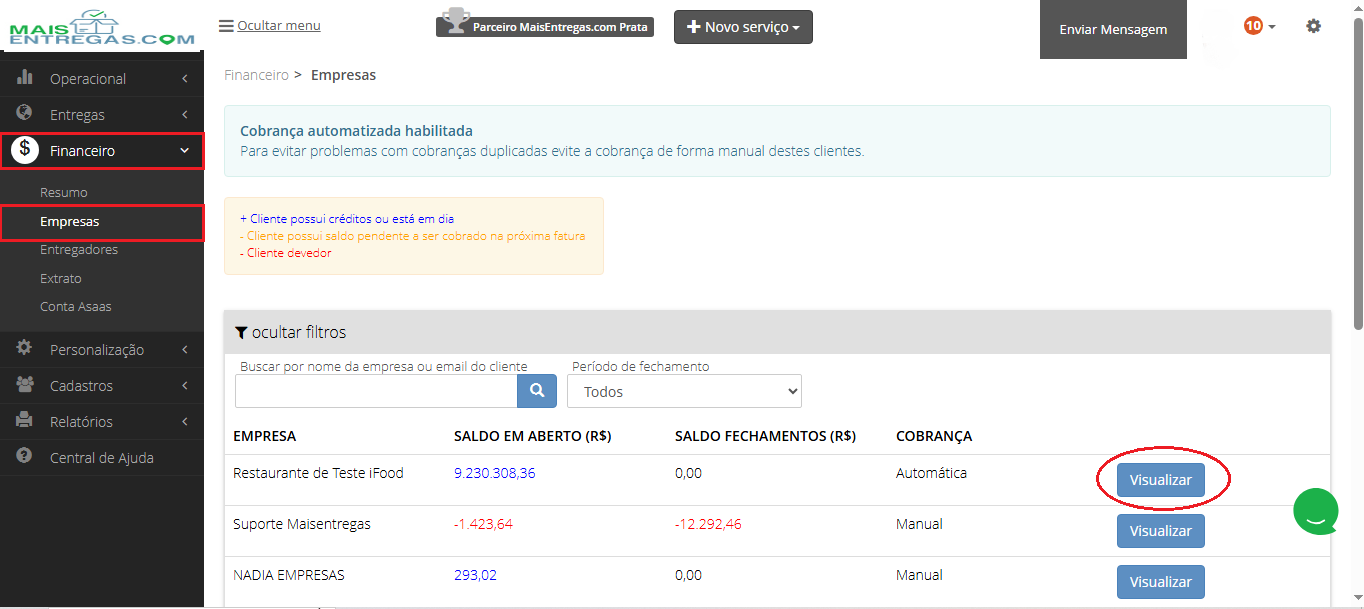Expand the Entregas menu chevron
This screenshot has height=609, width=1364.
coord(185,115)
